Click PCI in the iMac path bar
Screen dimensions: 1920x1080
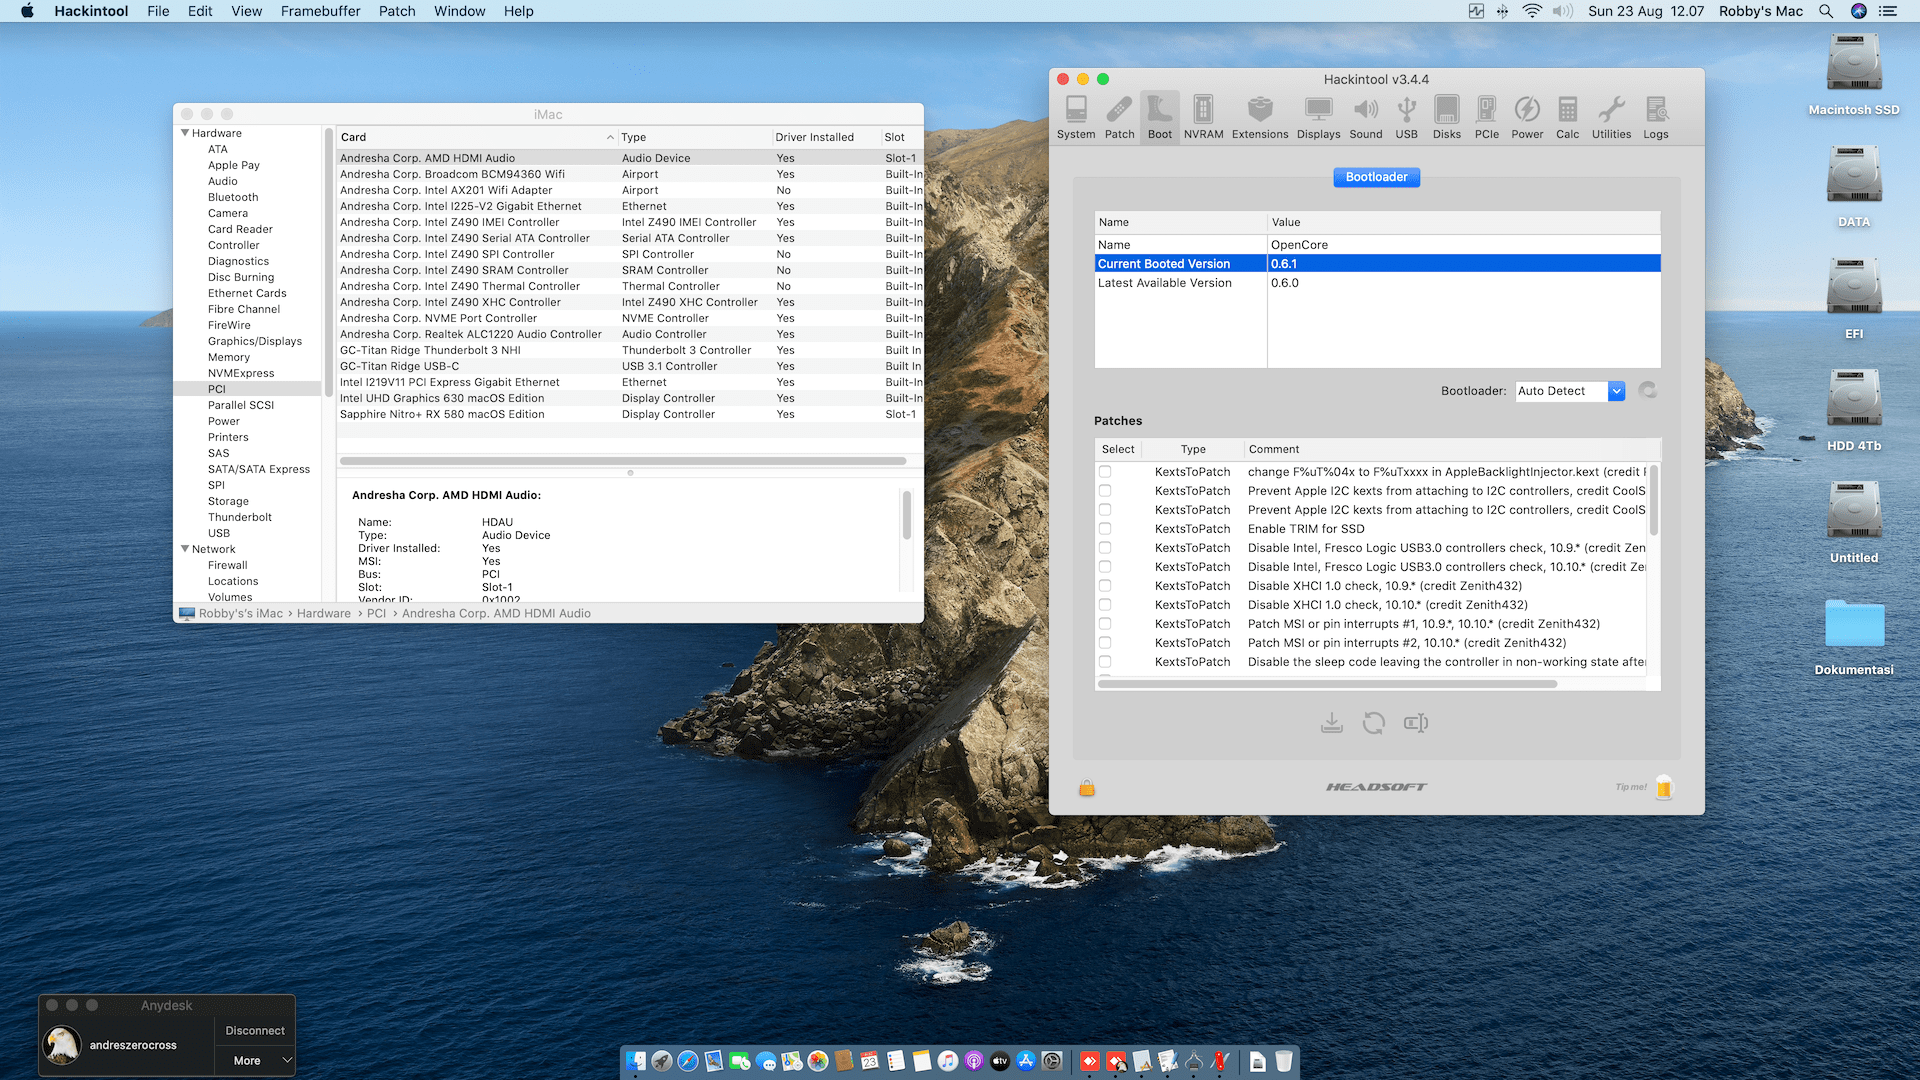click(x=376, y=614)
